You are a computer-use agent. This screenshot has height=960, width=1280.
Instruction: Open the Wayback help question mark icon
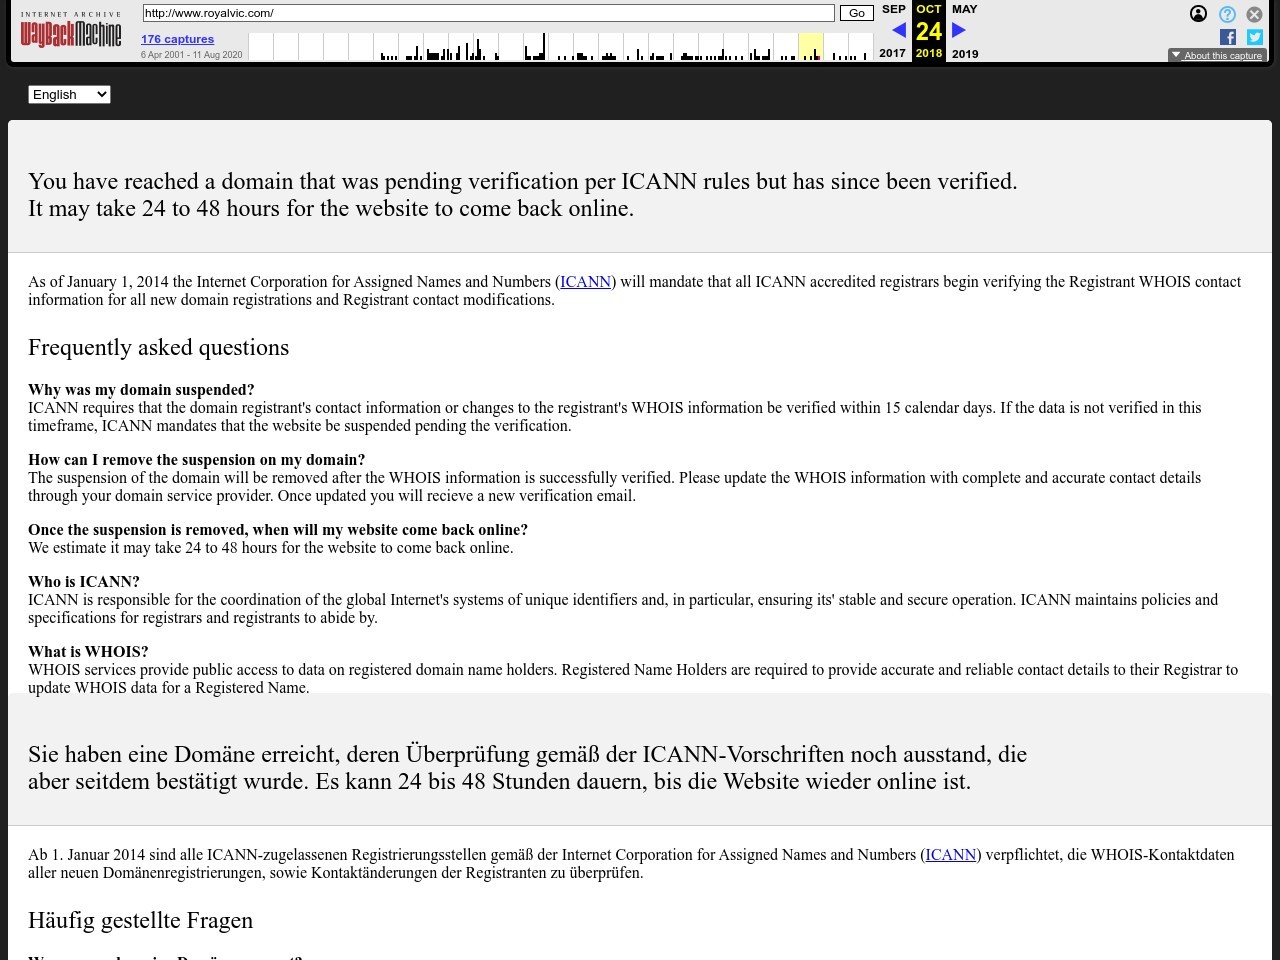coord(1227,14)
